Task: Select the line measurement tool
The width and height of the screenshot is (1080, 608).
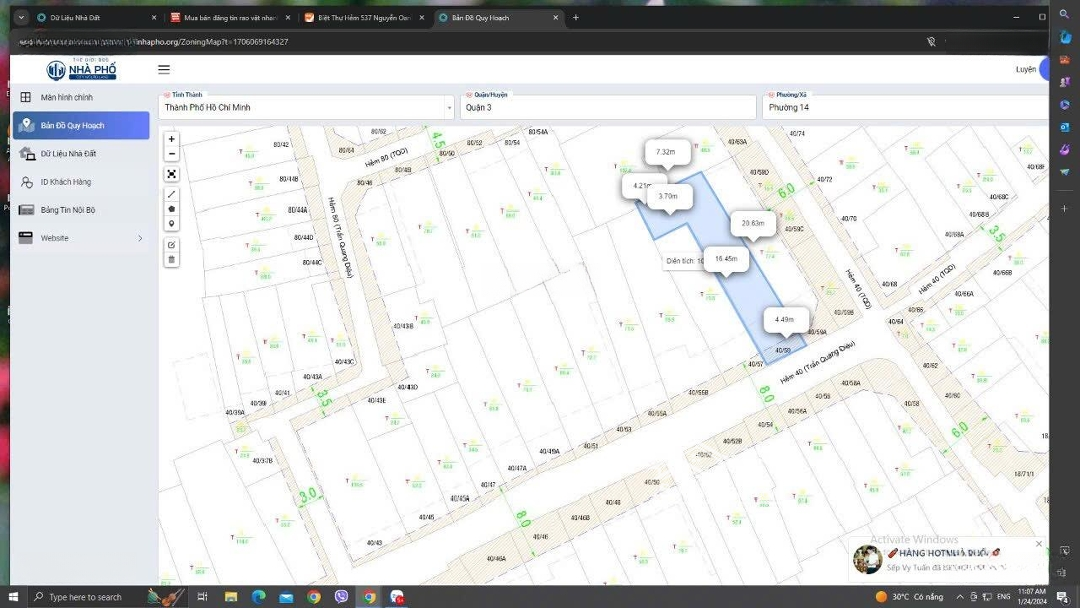Action: click(x=172, y=194)
